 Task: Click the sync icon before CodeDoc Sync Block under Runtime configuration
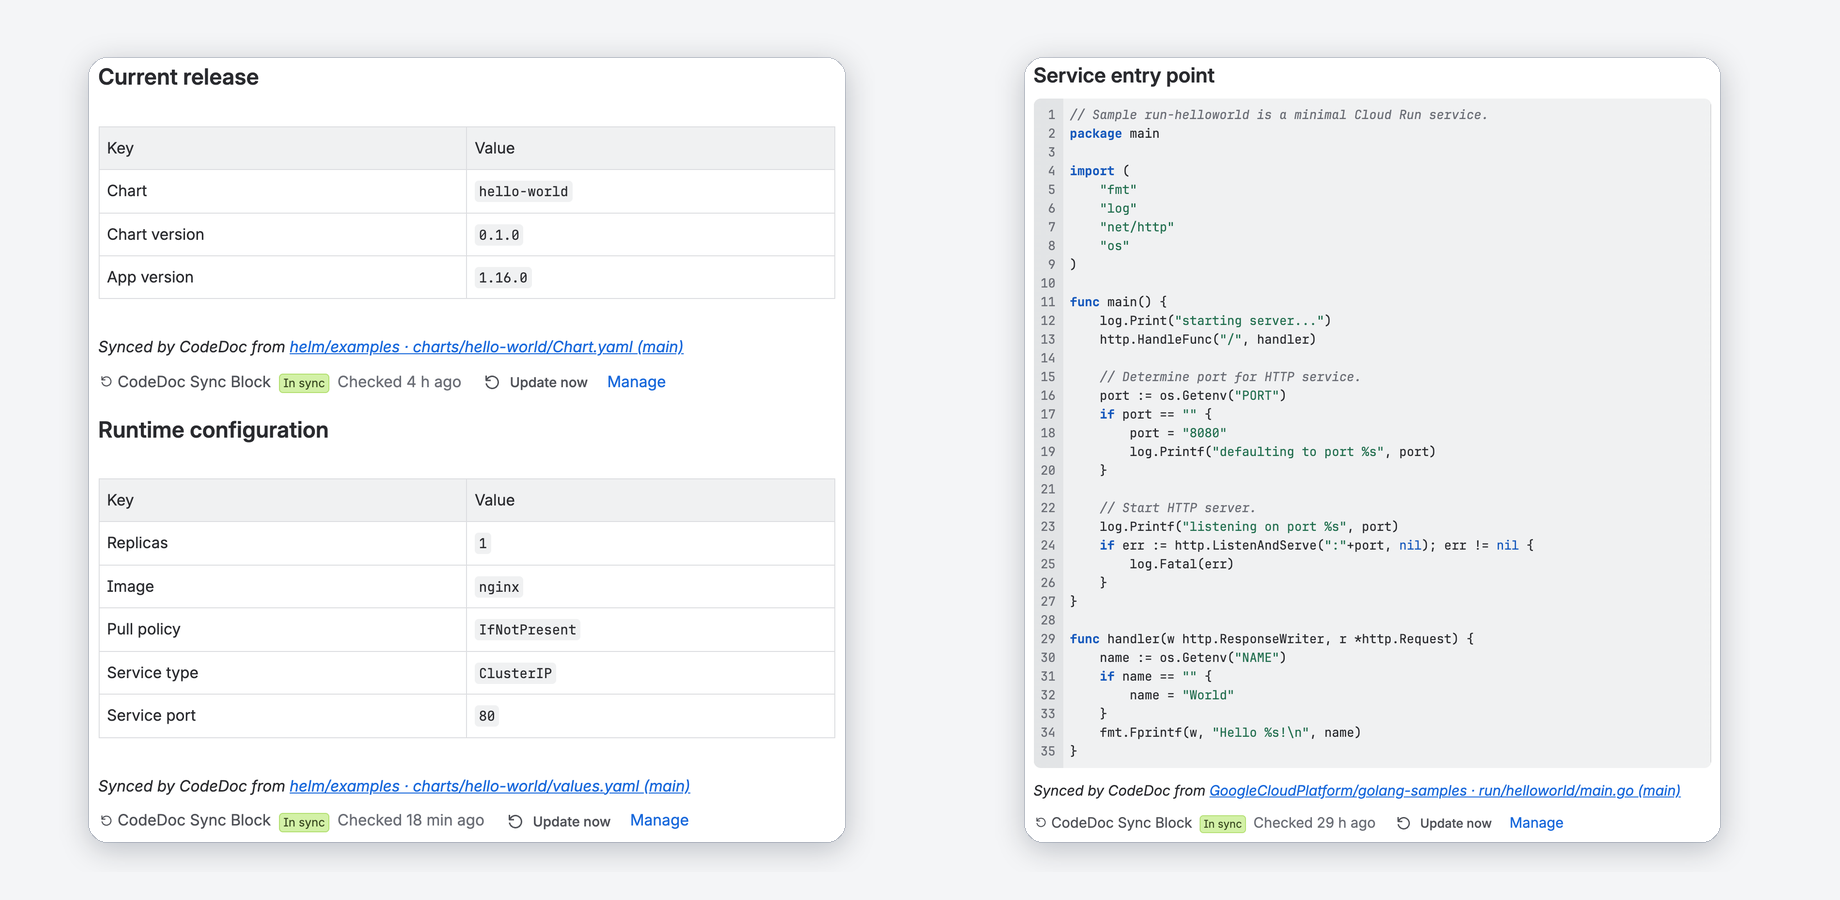coord(106,820)
